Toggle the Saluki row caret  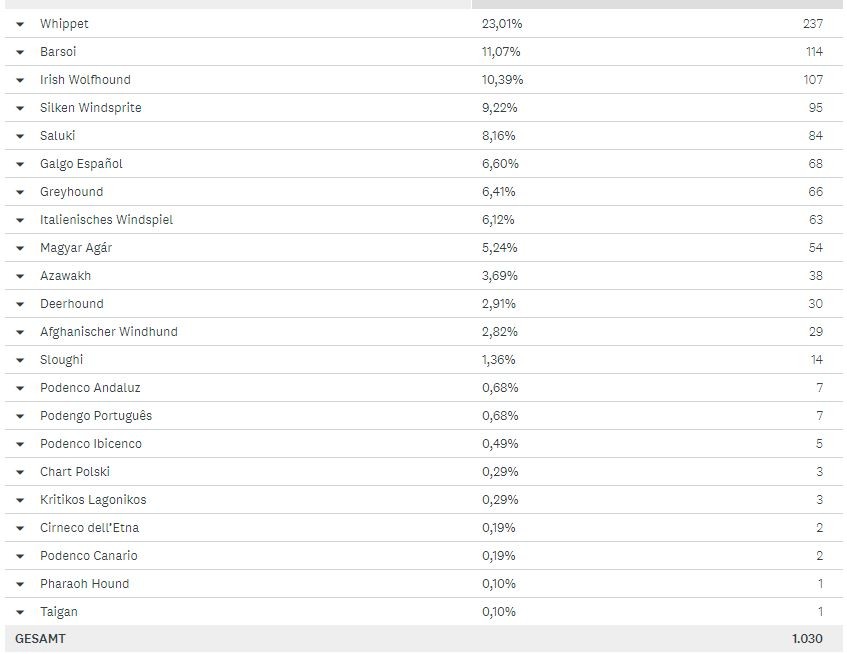point(20,136)
